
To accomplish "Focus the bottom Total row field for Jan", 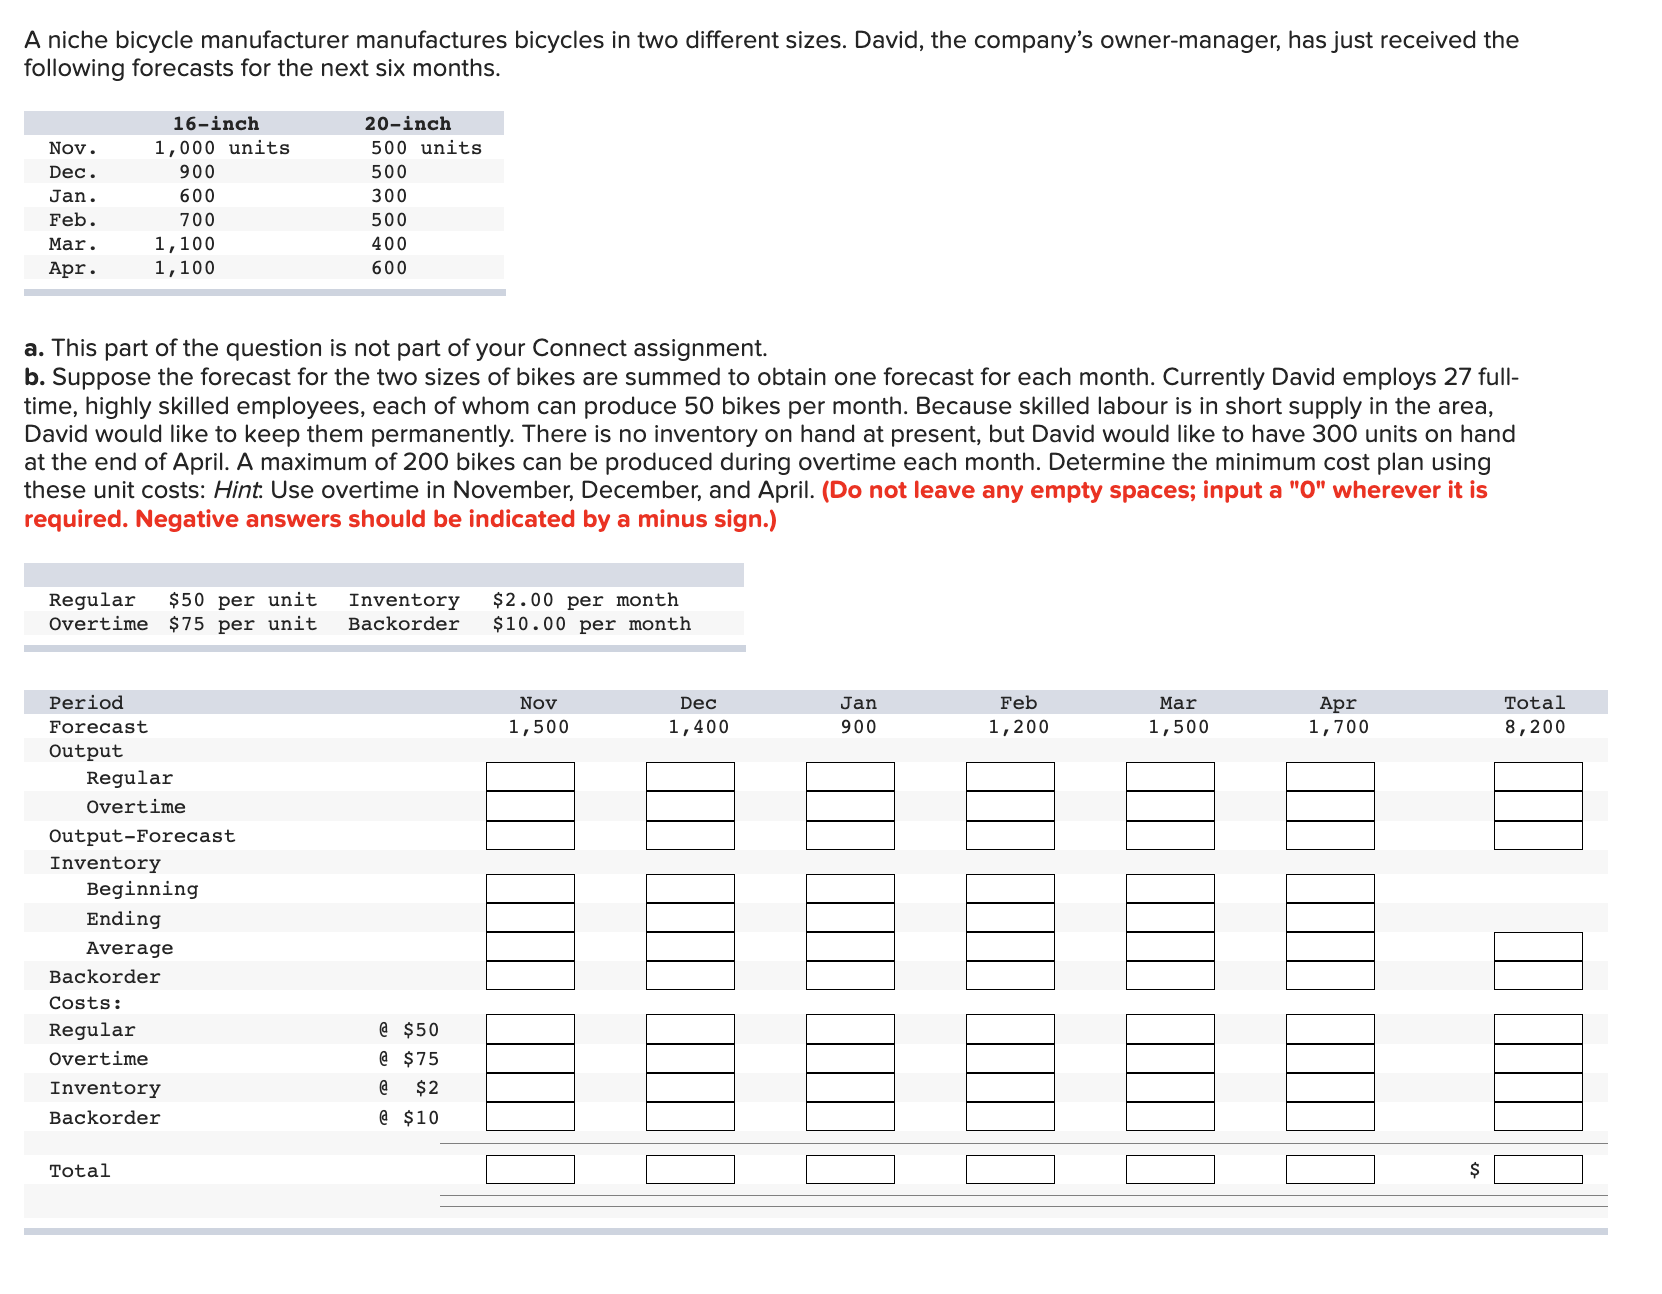I will click(x=850, y=1169).
